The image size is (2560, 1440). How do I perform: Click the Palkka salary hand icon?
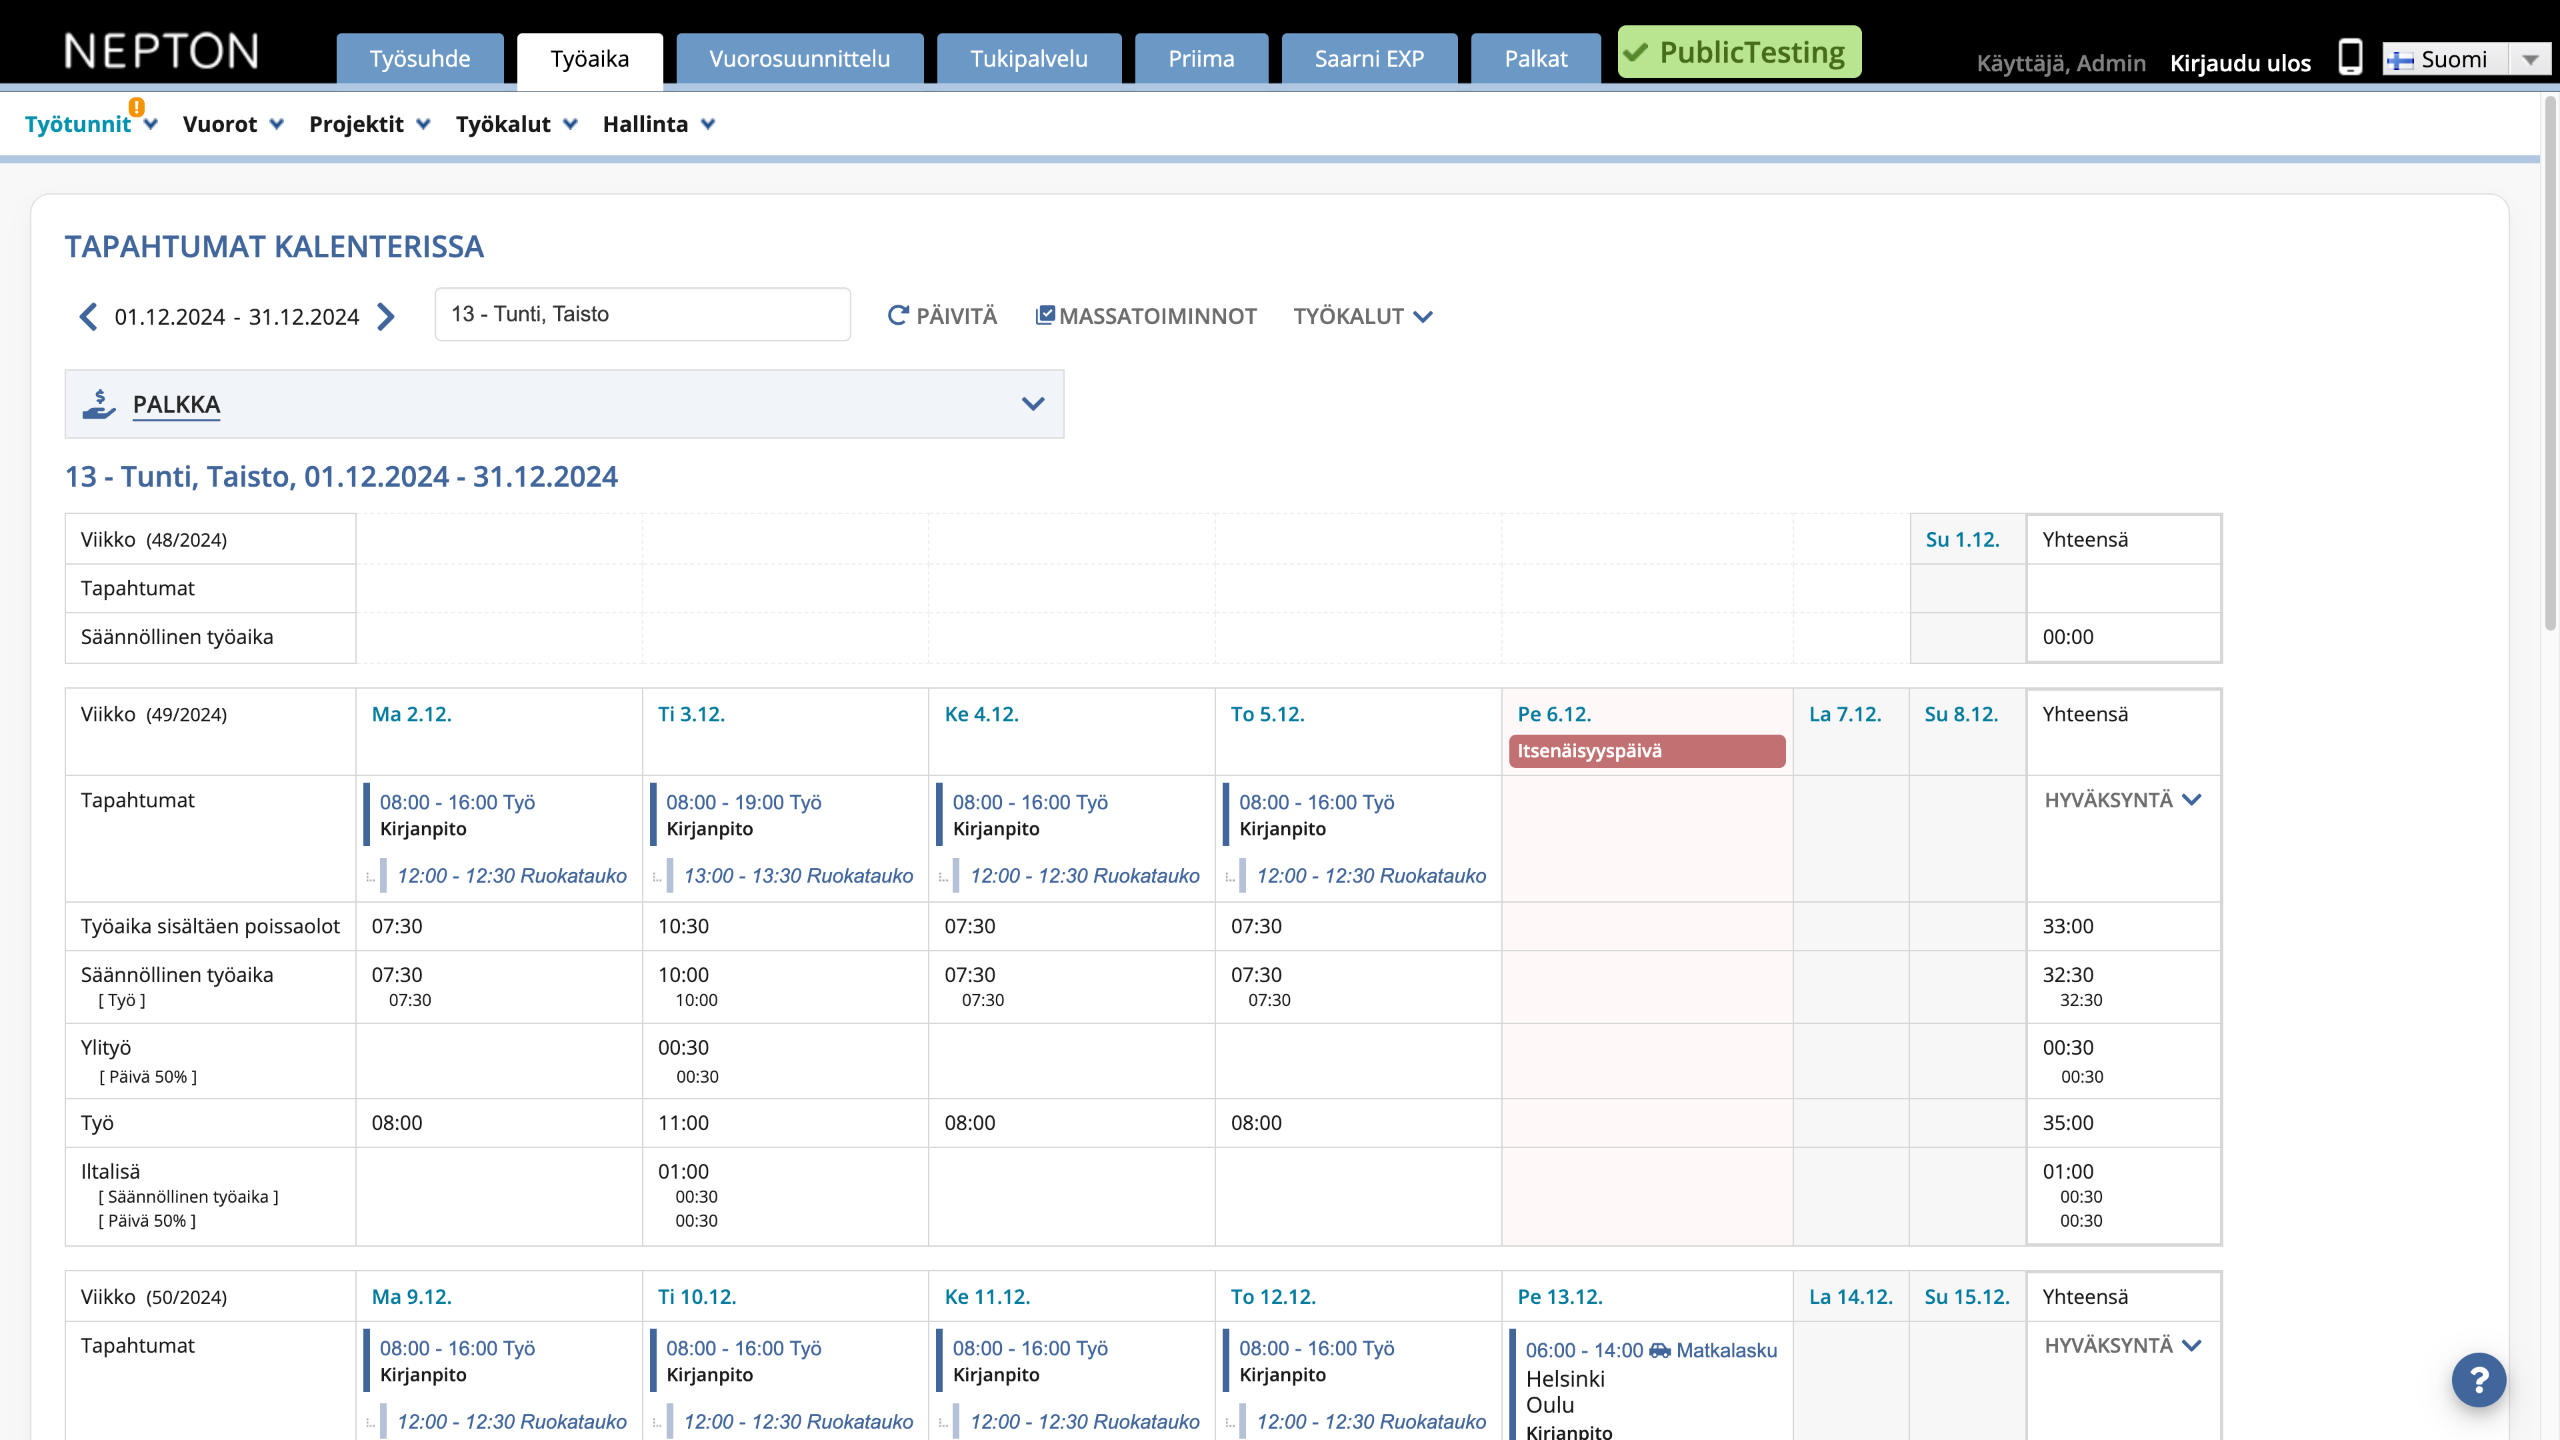[99, 404]
